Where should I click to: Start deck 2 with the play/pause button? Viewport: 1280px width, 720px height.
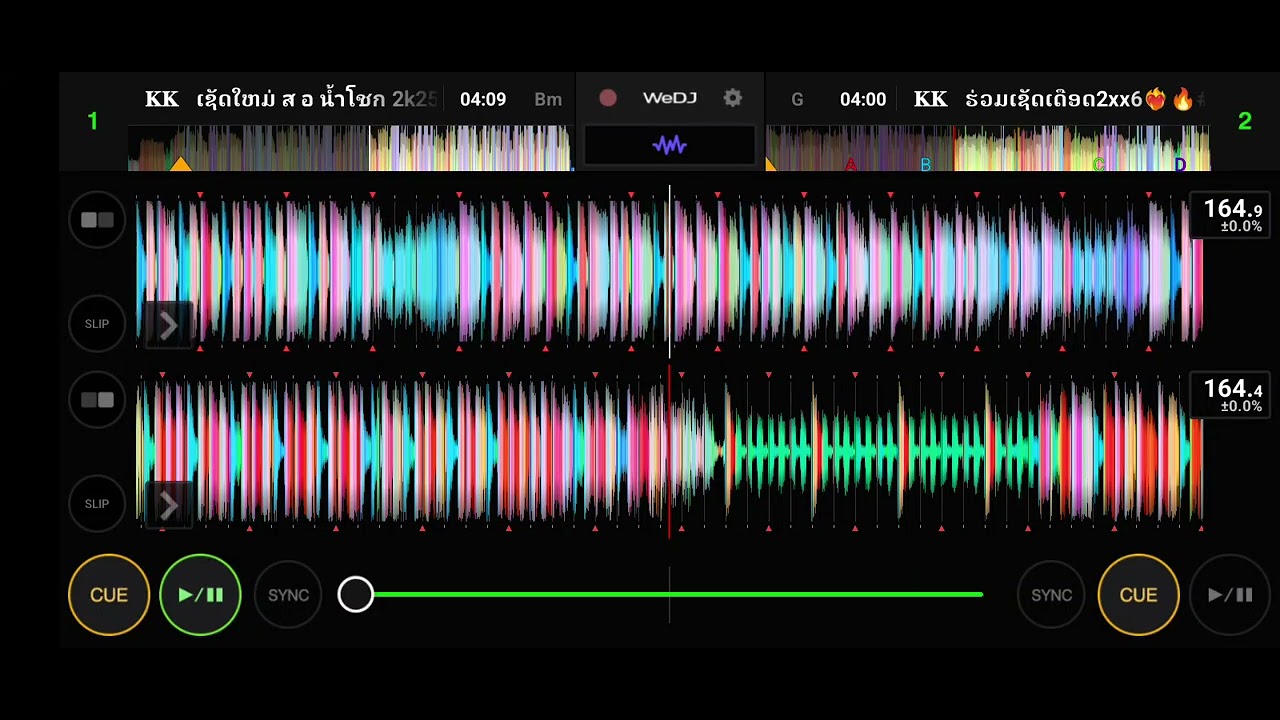coord(1230,595)
